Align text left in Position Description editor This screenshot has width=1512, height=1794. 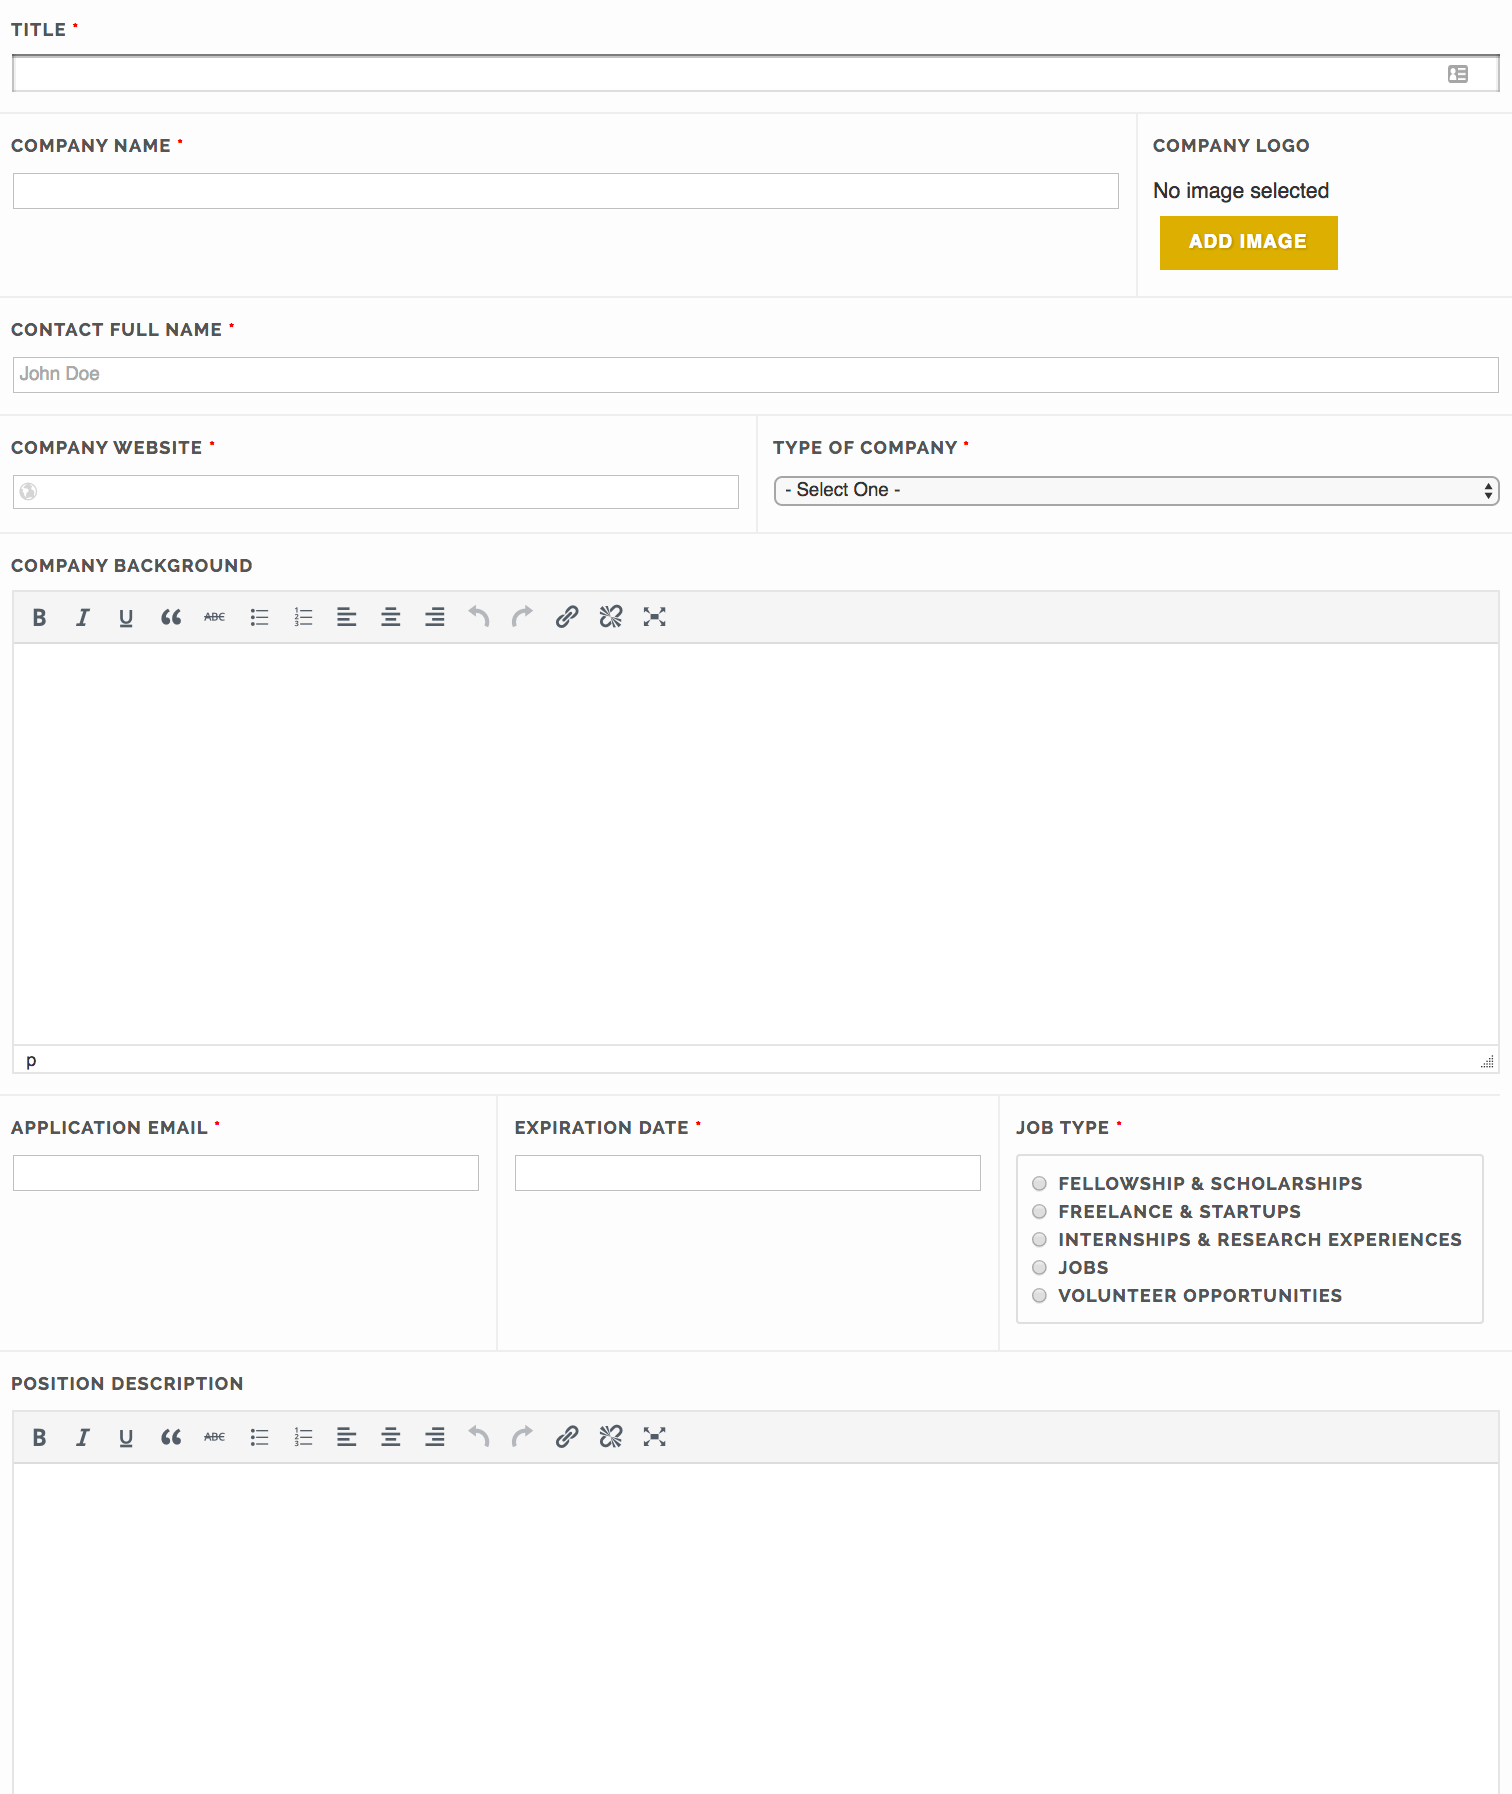point(347,1437)
